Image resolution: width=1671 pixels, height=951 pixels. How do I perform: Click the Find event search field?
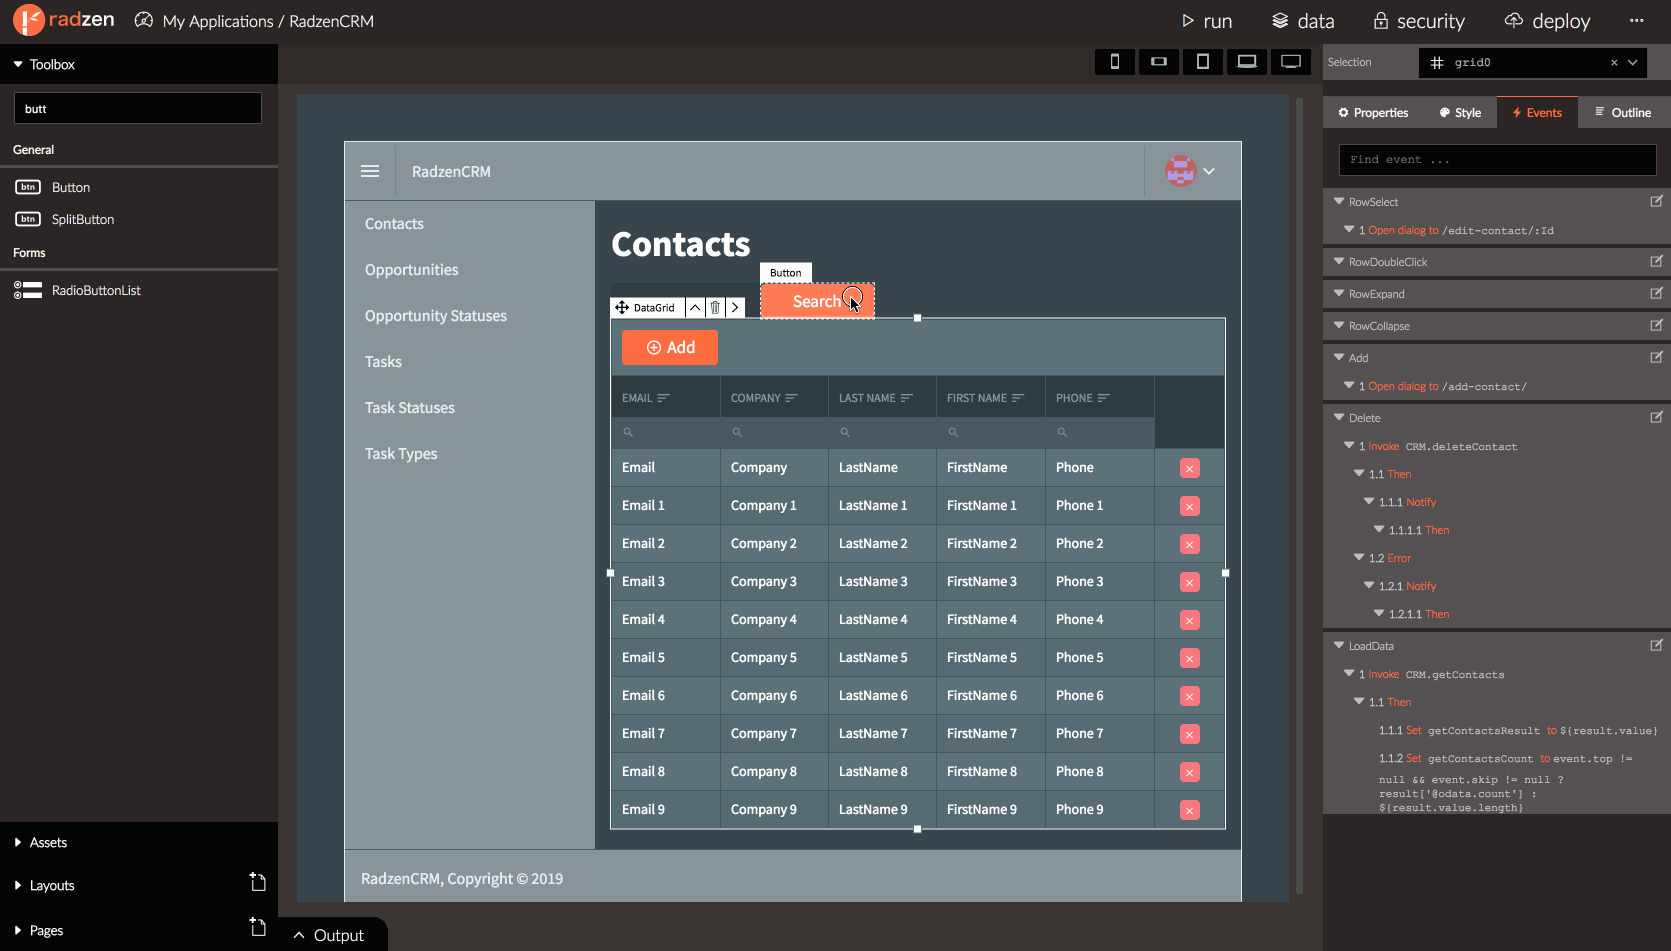point(1496,160)
